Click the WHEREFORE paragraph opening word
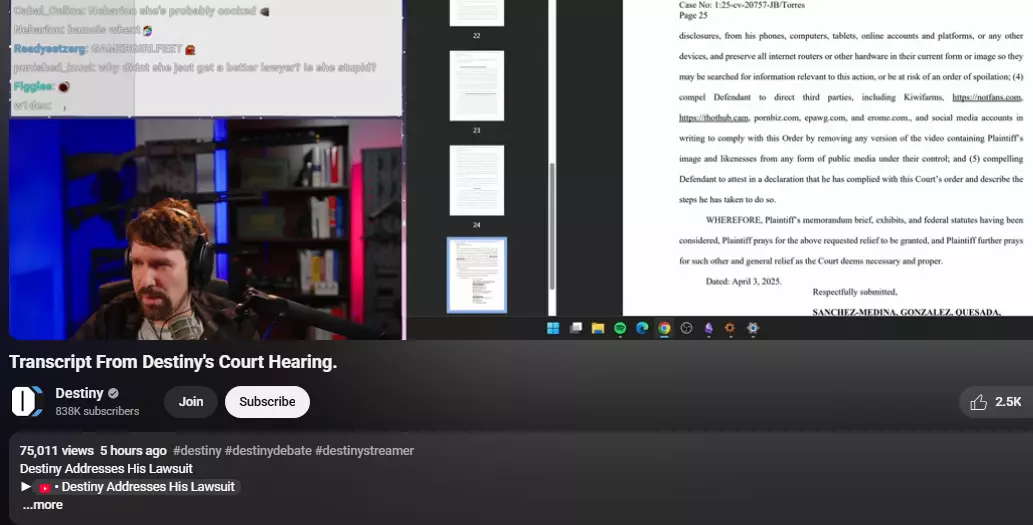Screen dimensions: 1033x525 [x=733, y=220]
